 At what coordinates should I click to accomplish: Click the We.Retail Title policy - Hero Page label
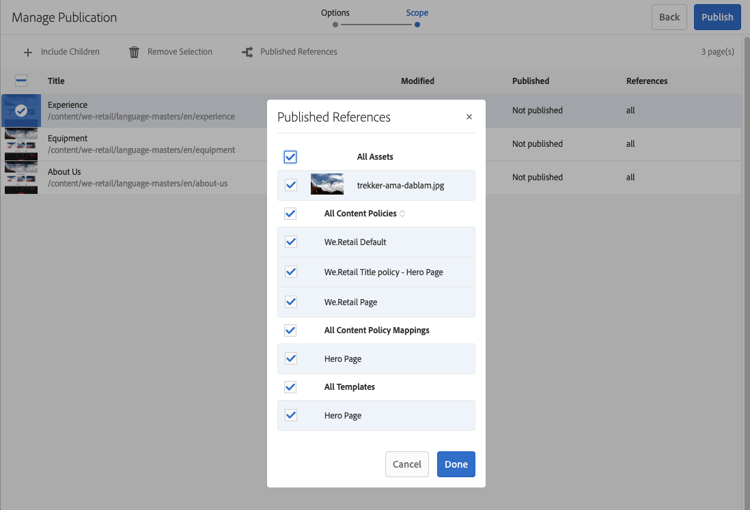384,272
